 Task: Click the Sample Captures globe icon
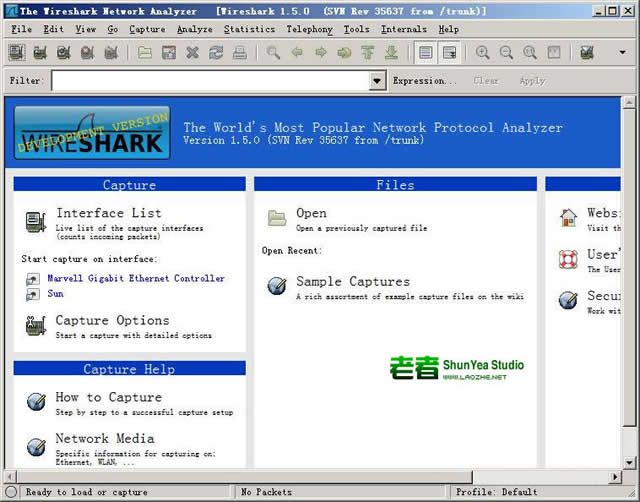coord(277,285)
